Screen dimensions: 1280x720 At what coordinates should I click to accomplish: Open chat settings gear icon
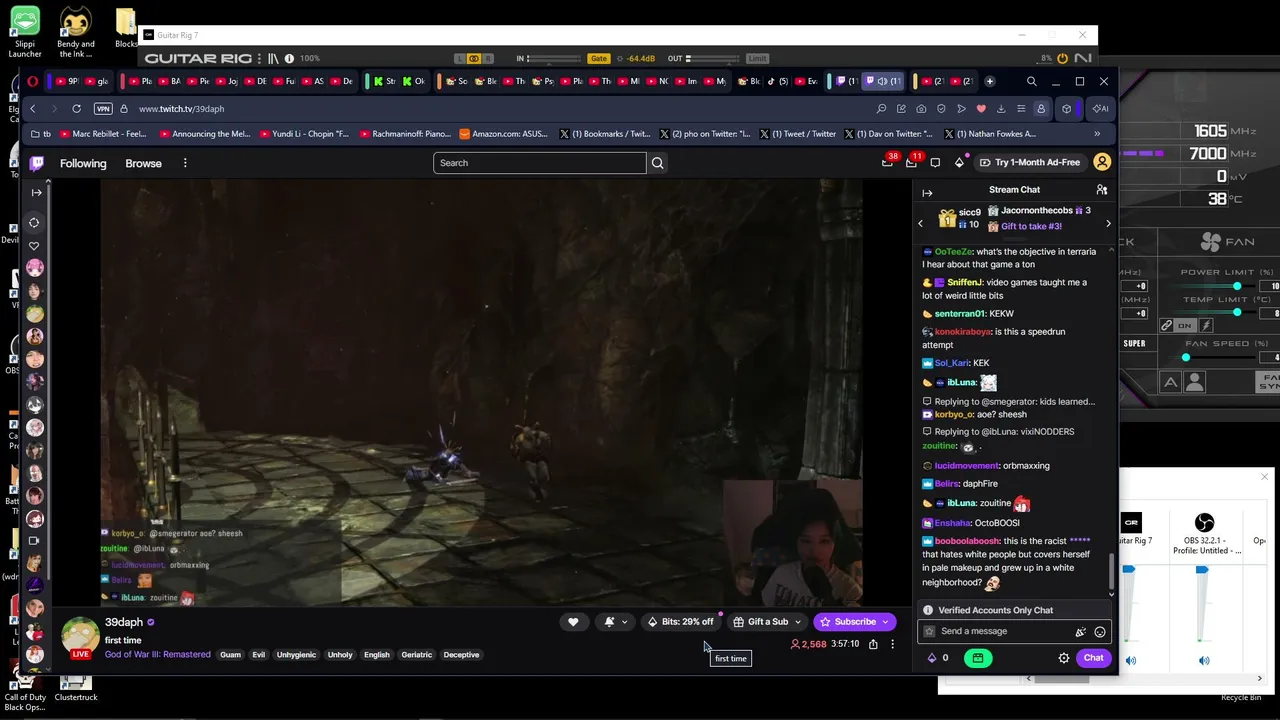[1064, 658]
